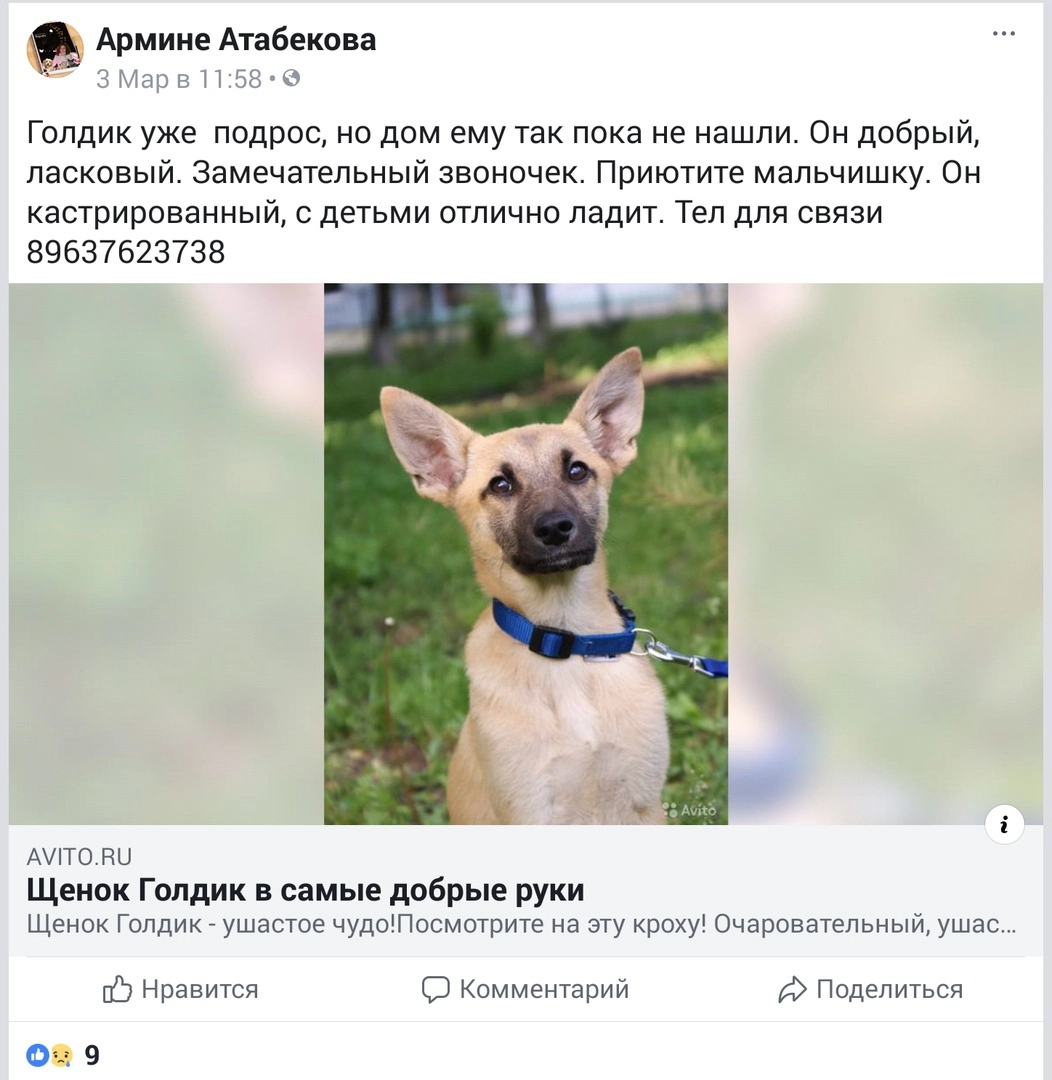Image resolution: width=1052 pixels, height=1080 pixels.
Task: View the blue like reaction icon
Action: coord(37,1055)
